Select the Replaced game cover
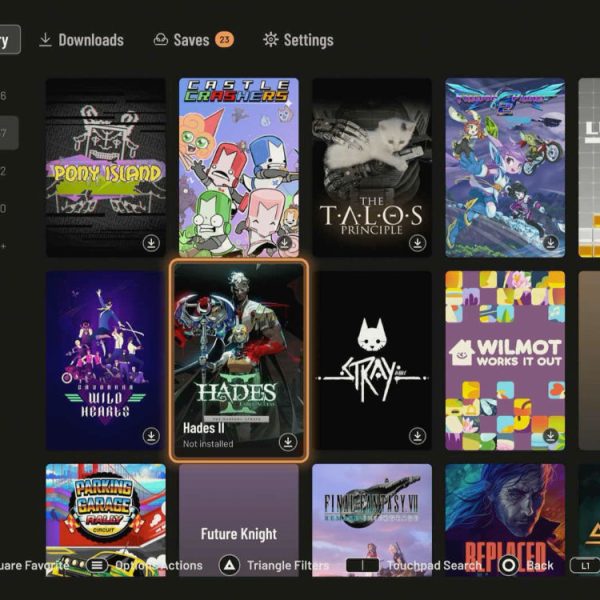The height and width of the screenshot is (600, 600). click(x=505, y=520)
